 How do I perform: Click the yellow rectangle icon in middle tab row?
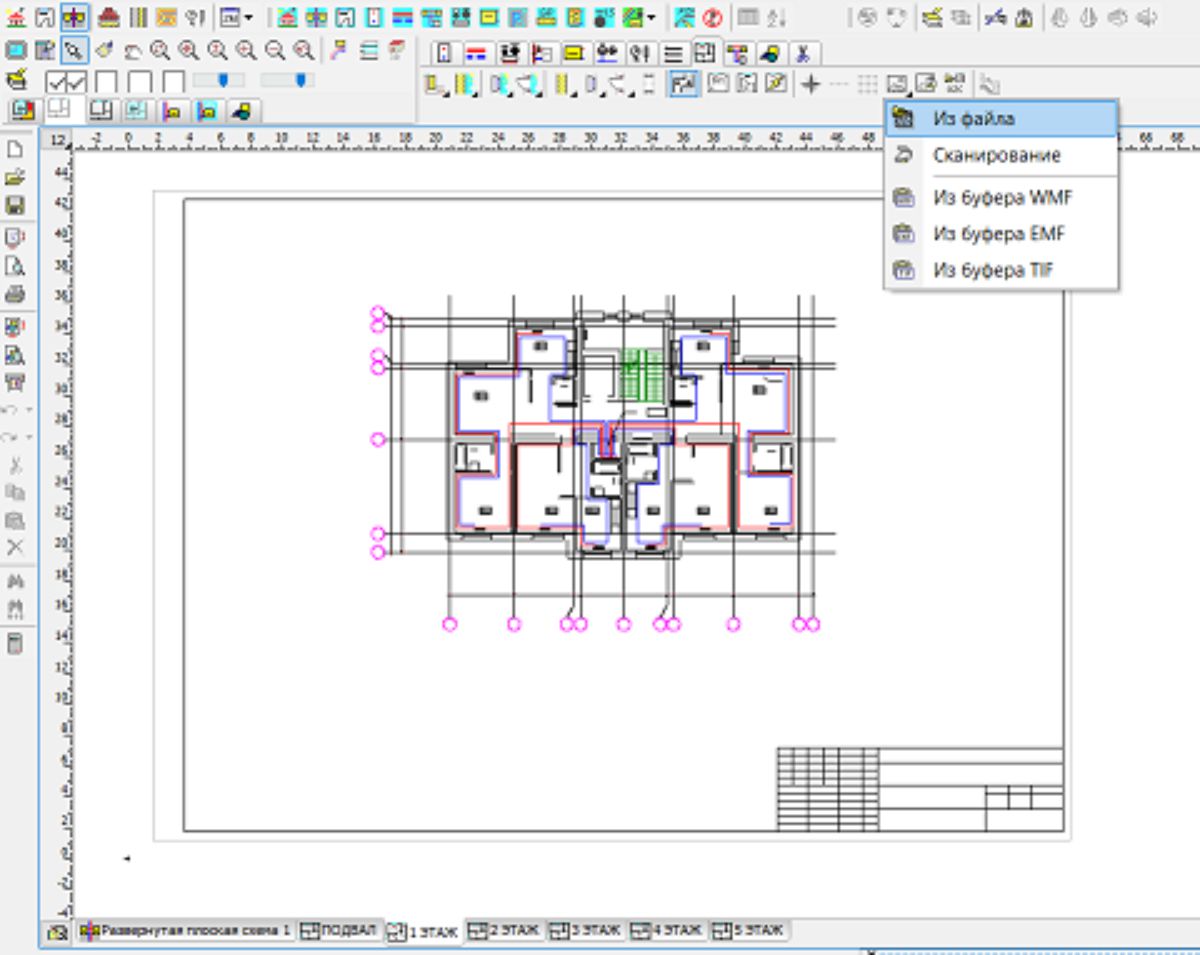(x=573, y=52)
